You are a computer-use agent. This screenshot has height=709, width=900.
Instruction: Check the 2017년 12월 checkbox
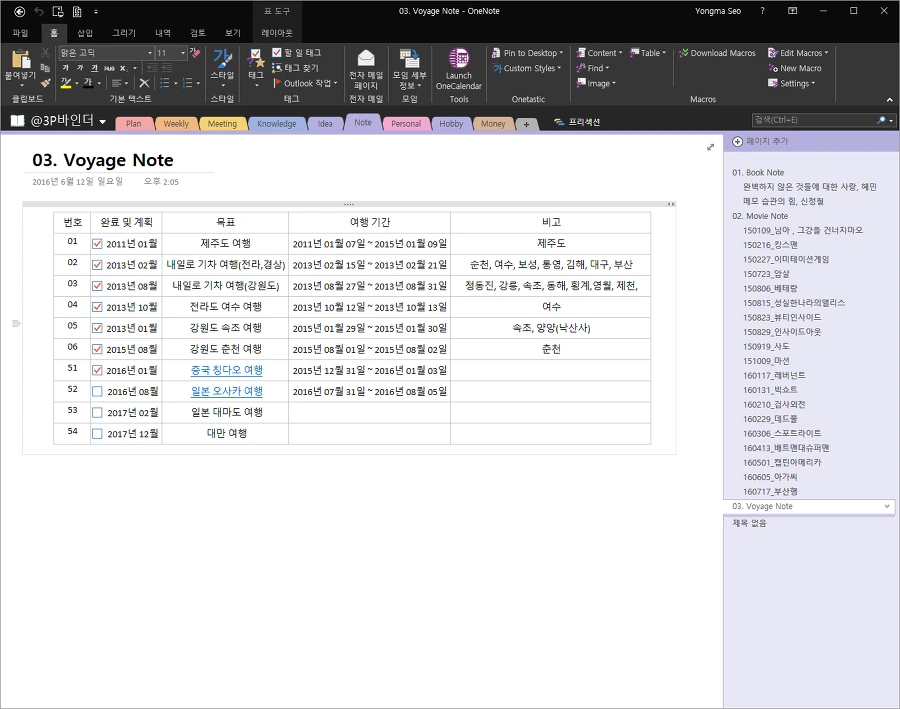pos(97,433)
